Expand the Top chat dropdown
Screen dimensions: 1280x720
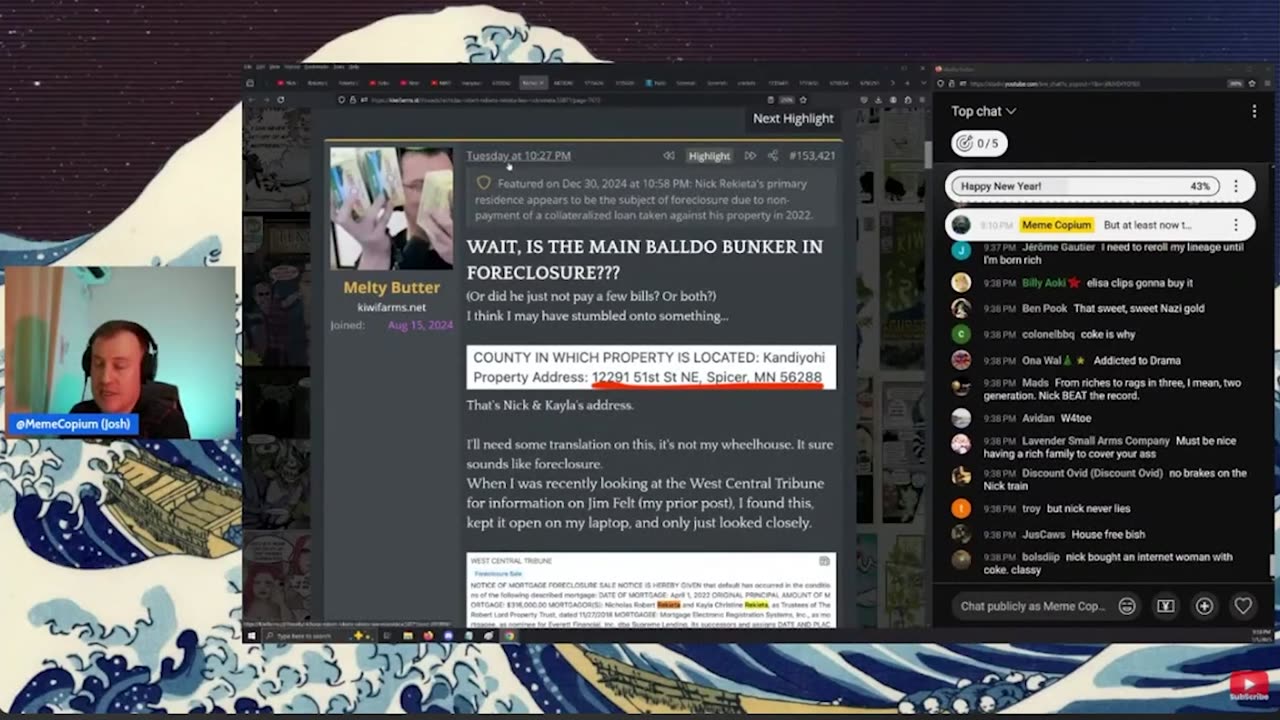983,111
